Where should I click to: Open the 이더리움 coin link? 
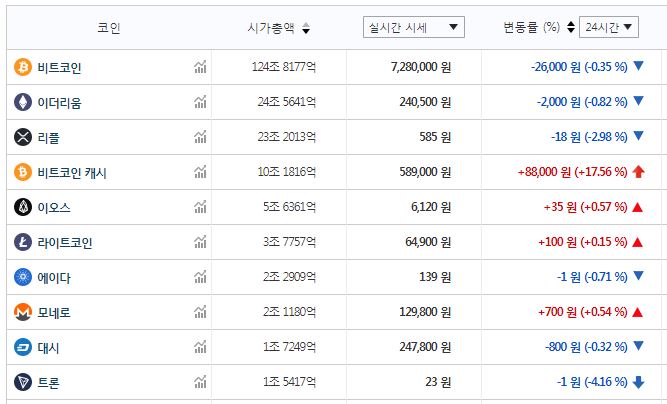pos(59,102)
